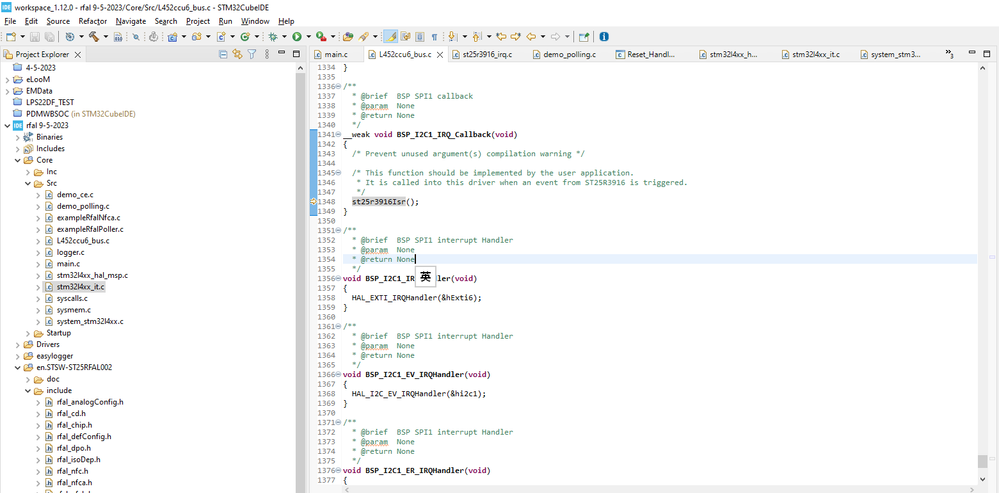Maximize the Project Explorer panel
The width and height of the screenshot is (999, 493).
296,54
